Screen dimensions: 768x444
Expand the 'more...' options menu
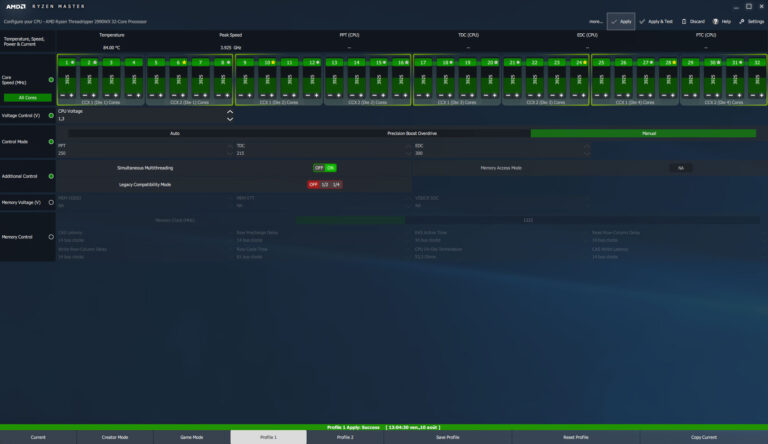[x=596, y=21]
